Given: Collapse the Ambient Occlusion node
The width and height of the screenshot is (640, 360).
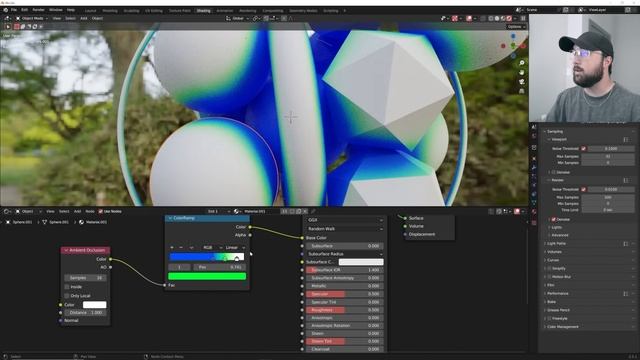Looking at the screenshot, I should coord(66,250).
